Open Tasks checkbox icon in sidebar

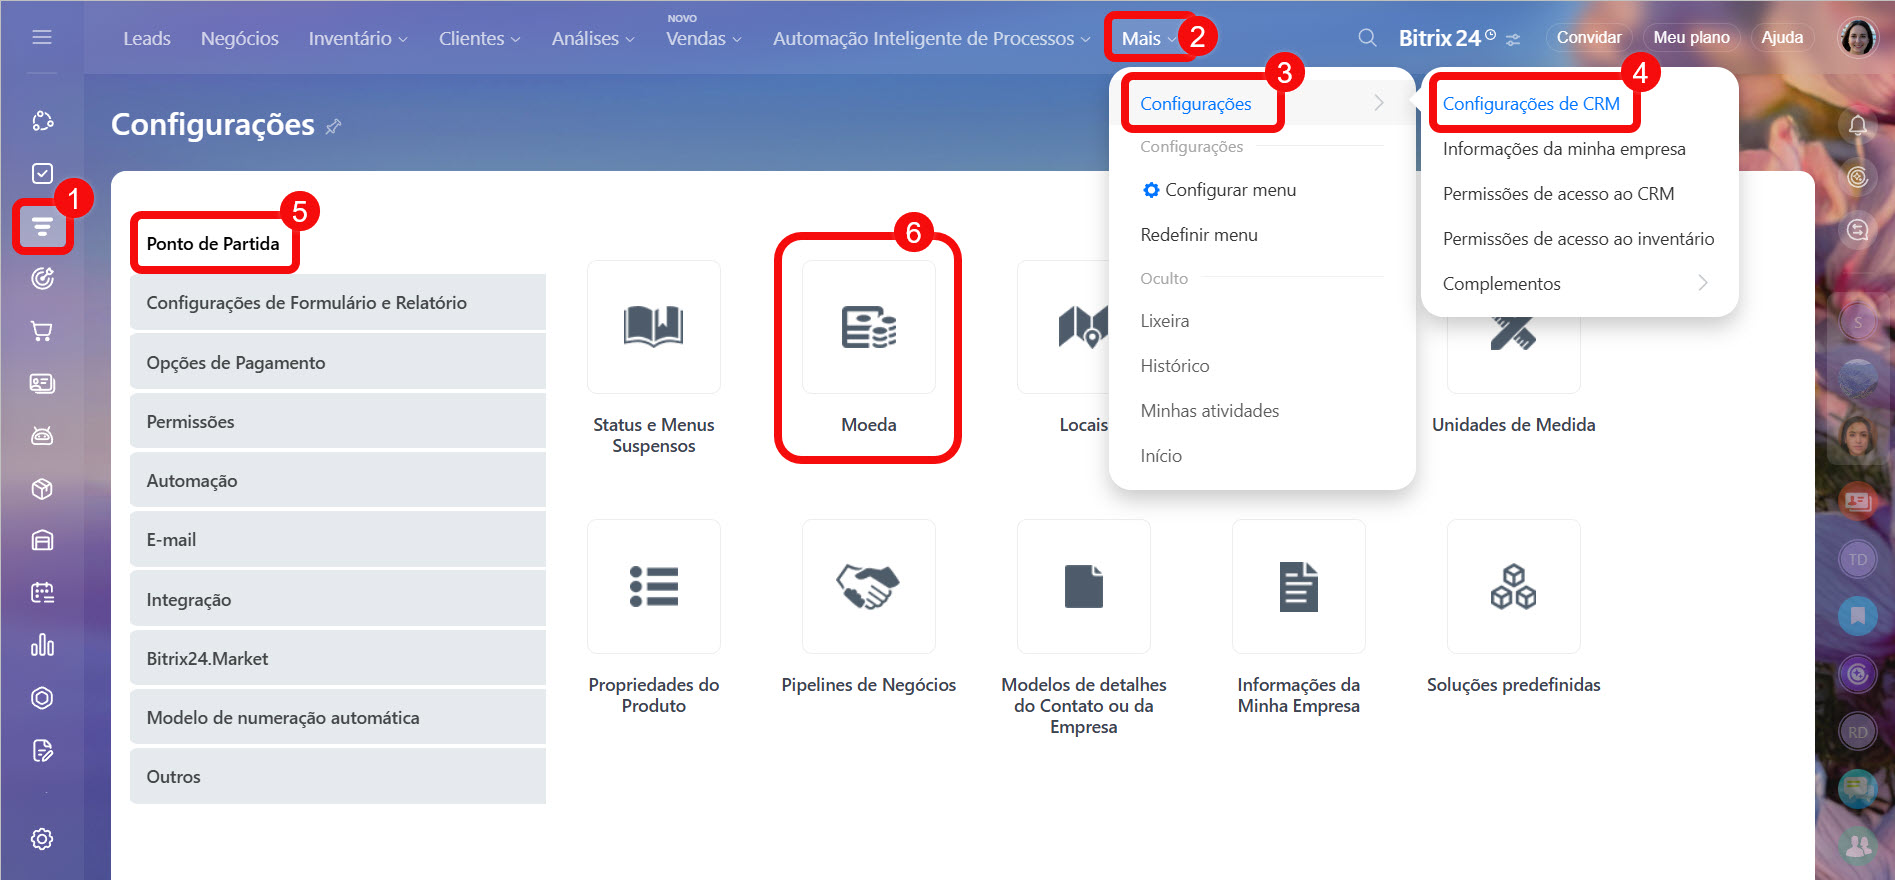pyautogui.click(x=42, y=173)
